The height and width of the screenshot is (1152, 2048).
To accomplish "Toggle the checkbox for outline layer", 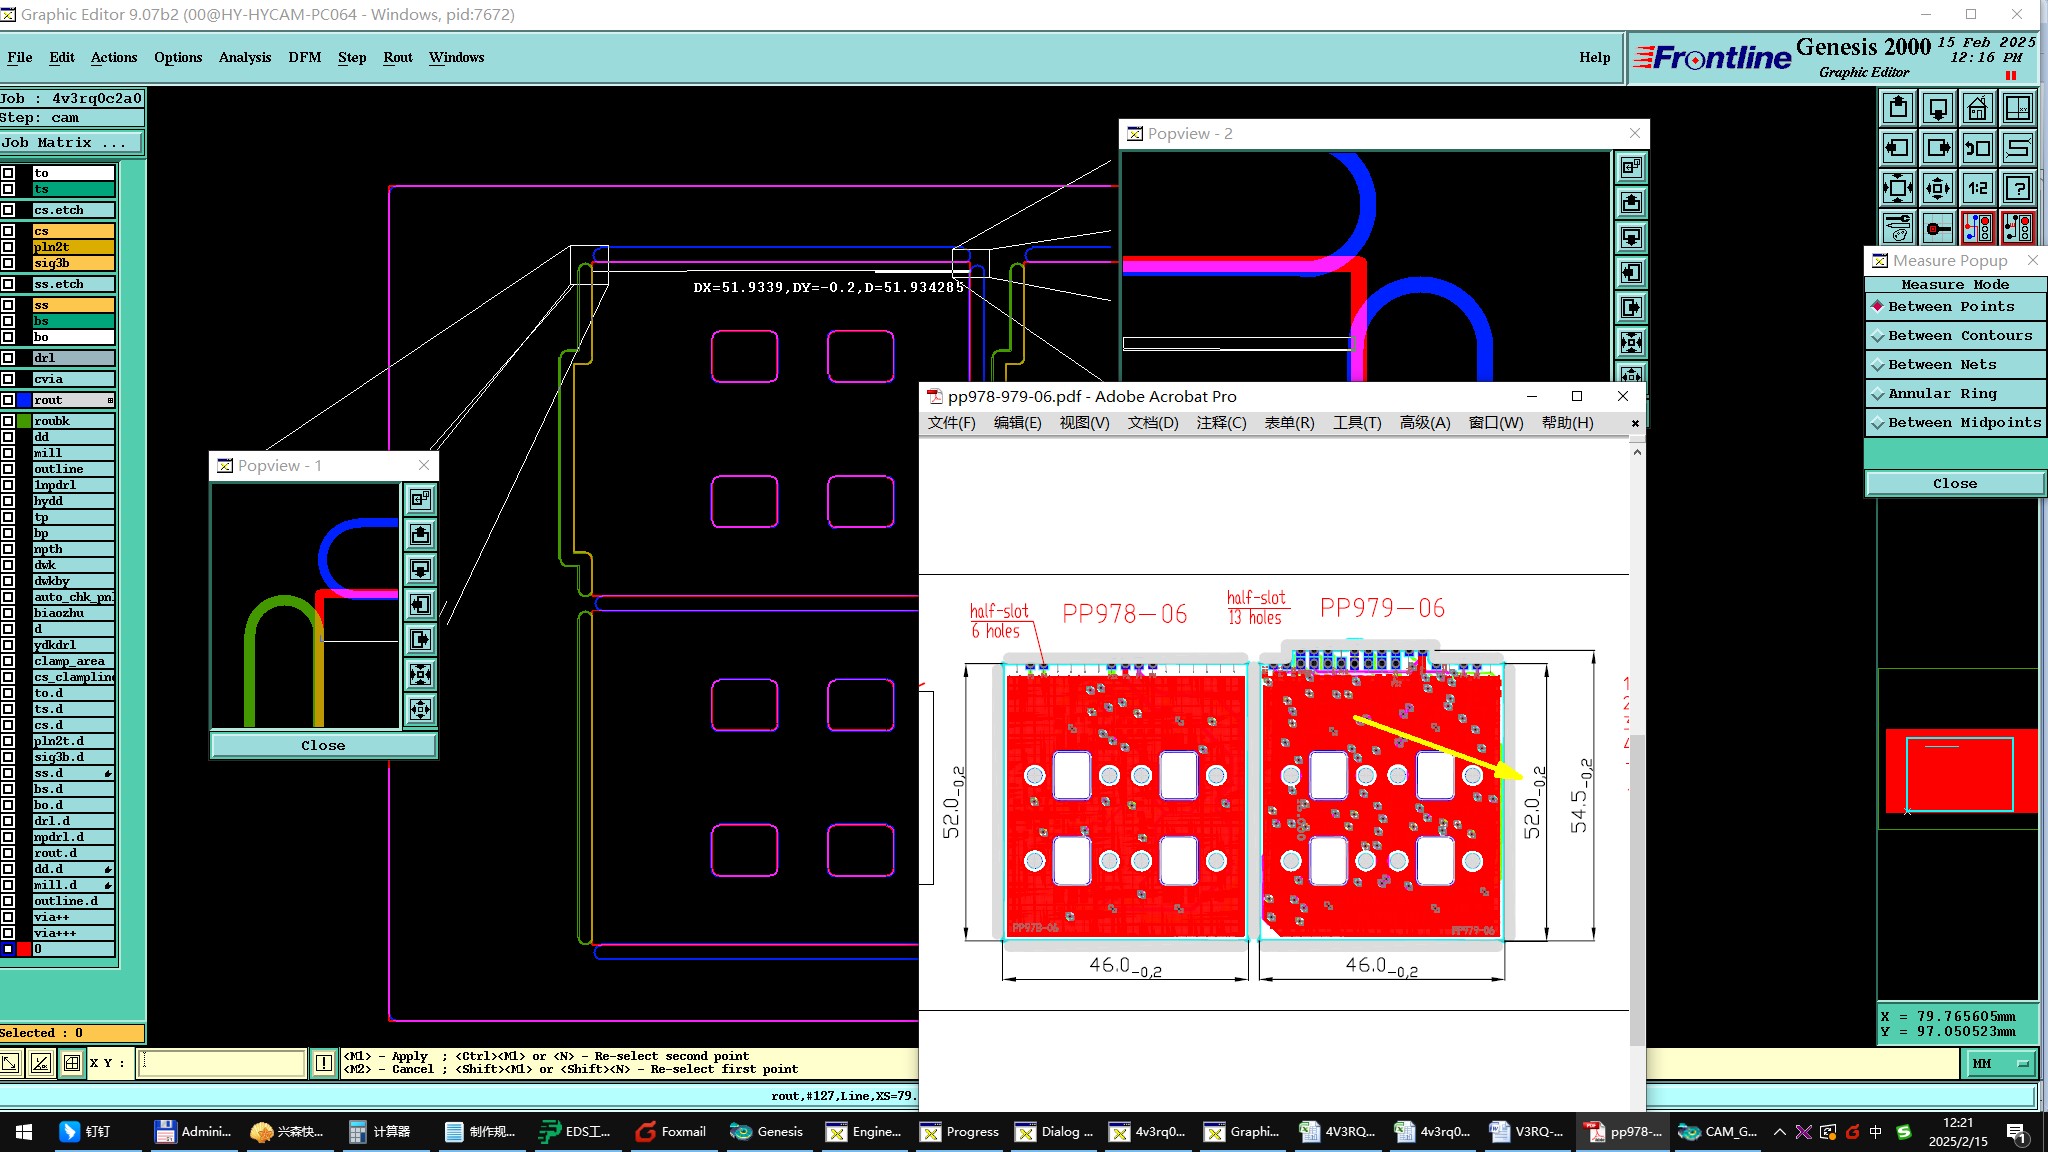I will coord(8,469).
